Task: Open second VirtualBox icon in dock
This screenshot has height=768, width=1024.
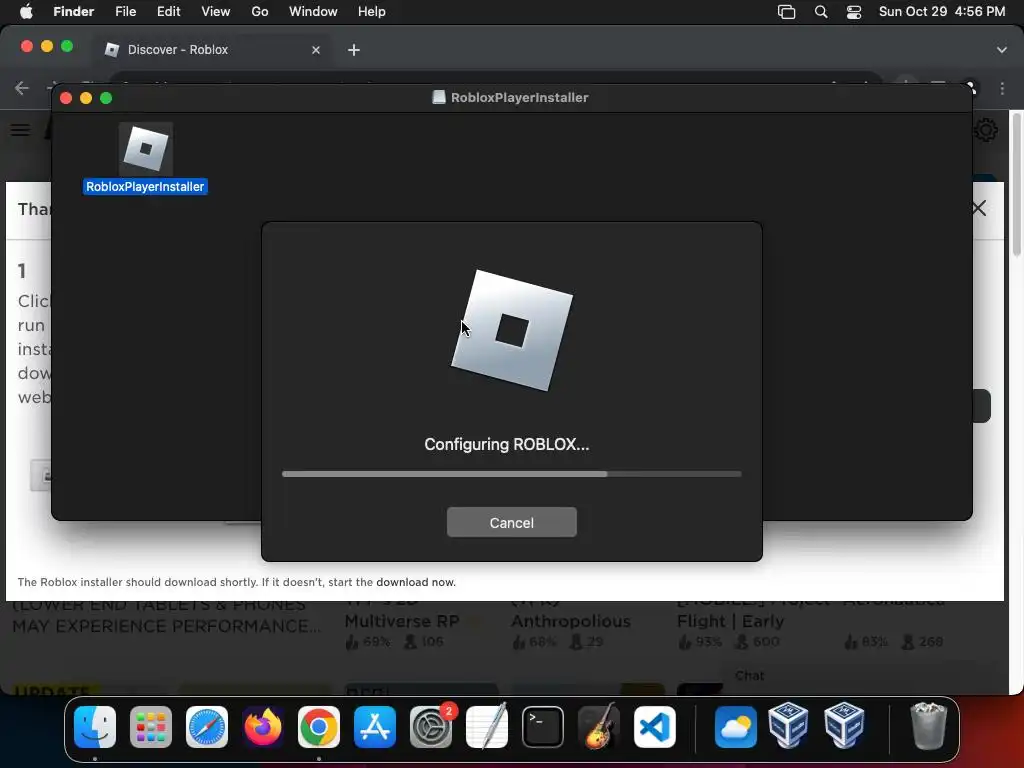Action: [x=844, y=726]
